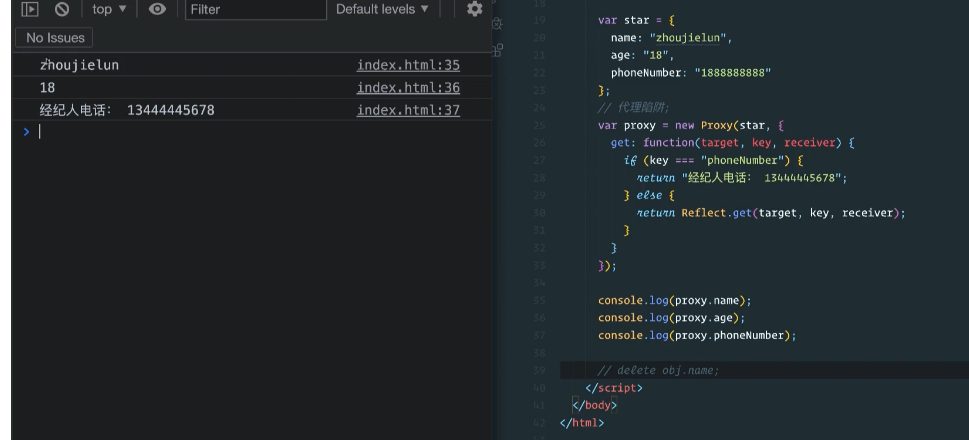The image size is (969, 440).
Task: Open source link index.html:35
Action: coord(408,66)
